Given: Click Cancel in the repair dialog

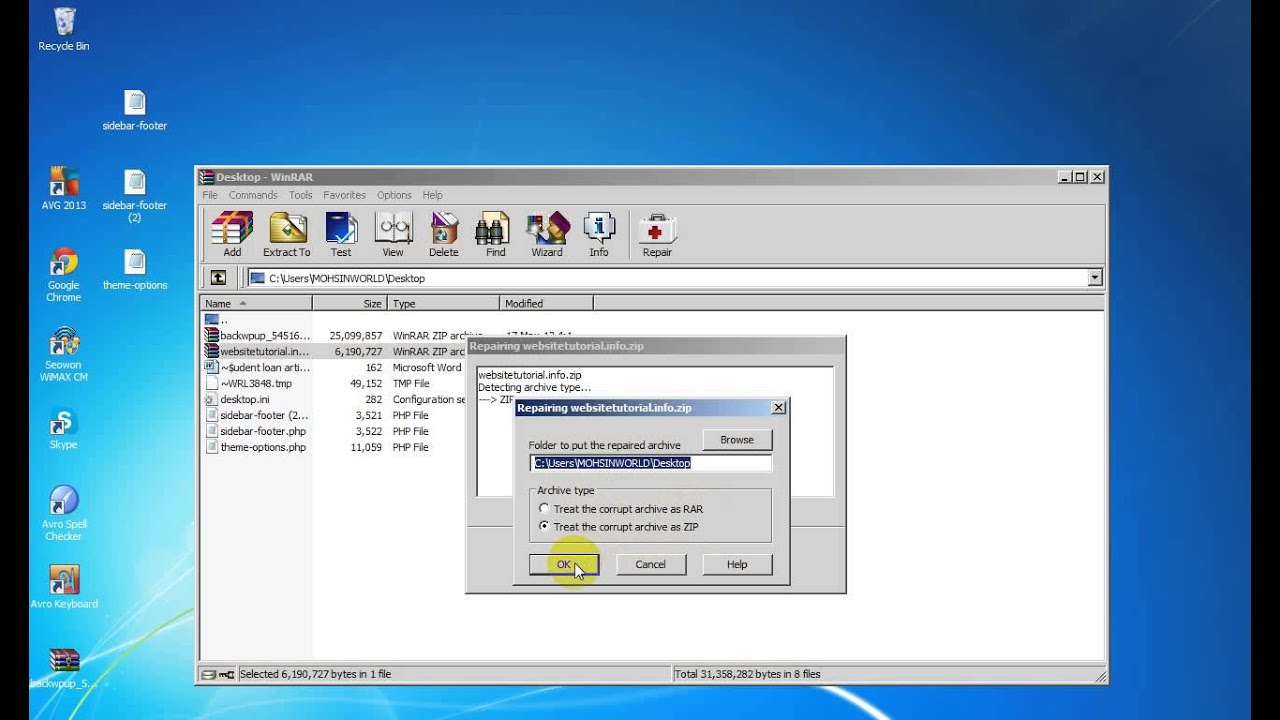Looking at the screenshot, I should pos(650,564).
